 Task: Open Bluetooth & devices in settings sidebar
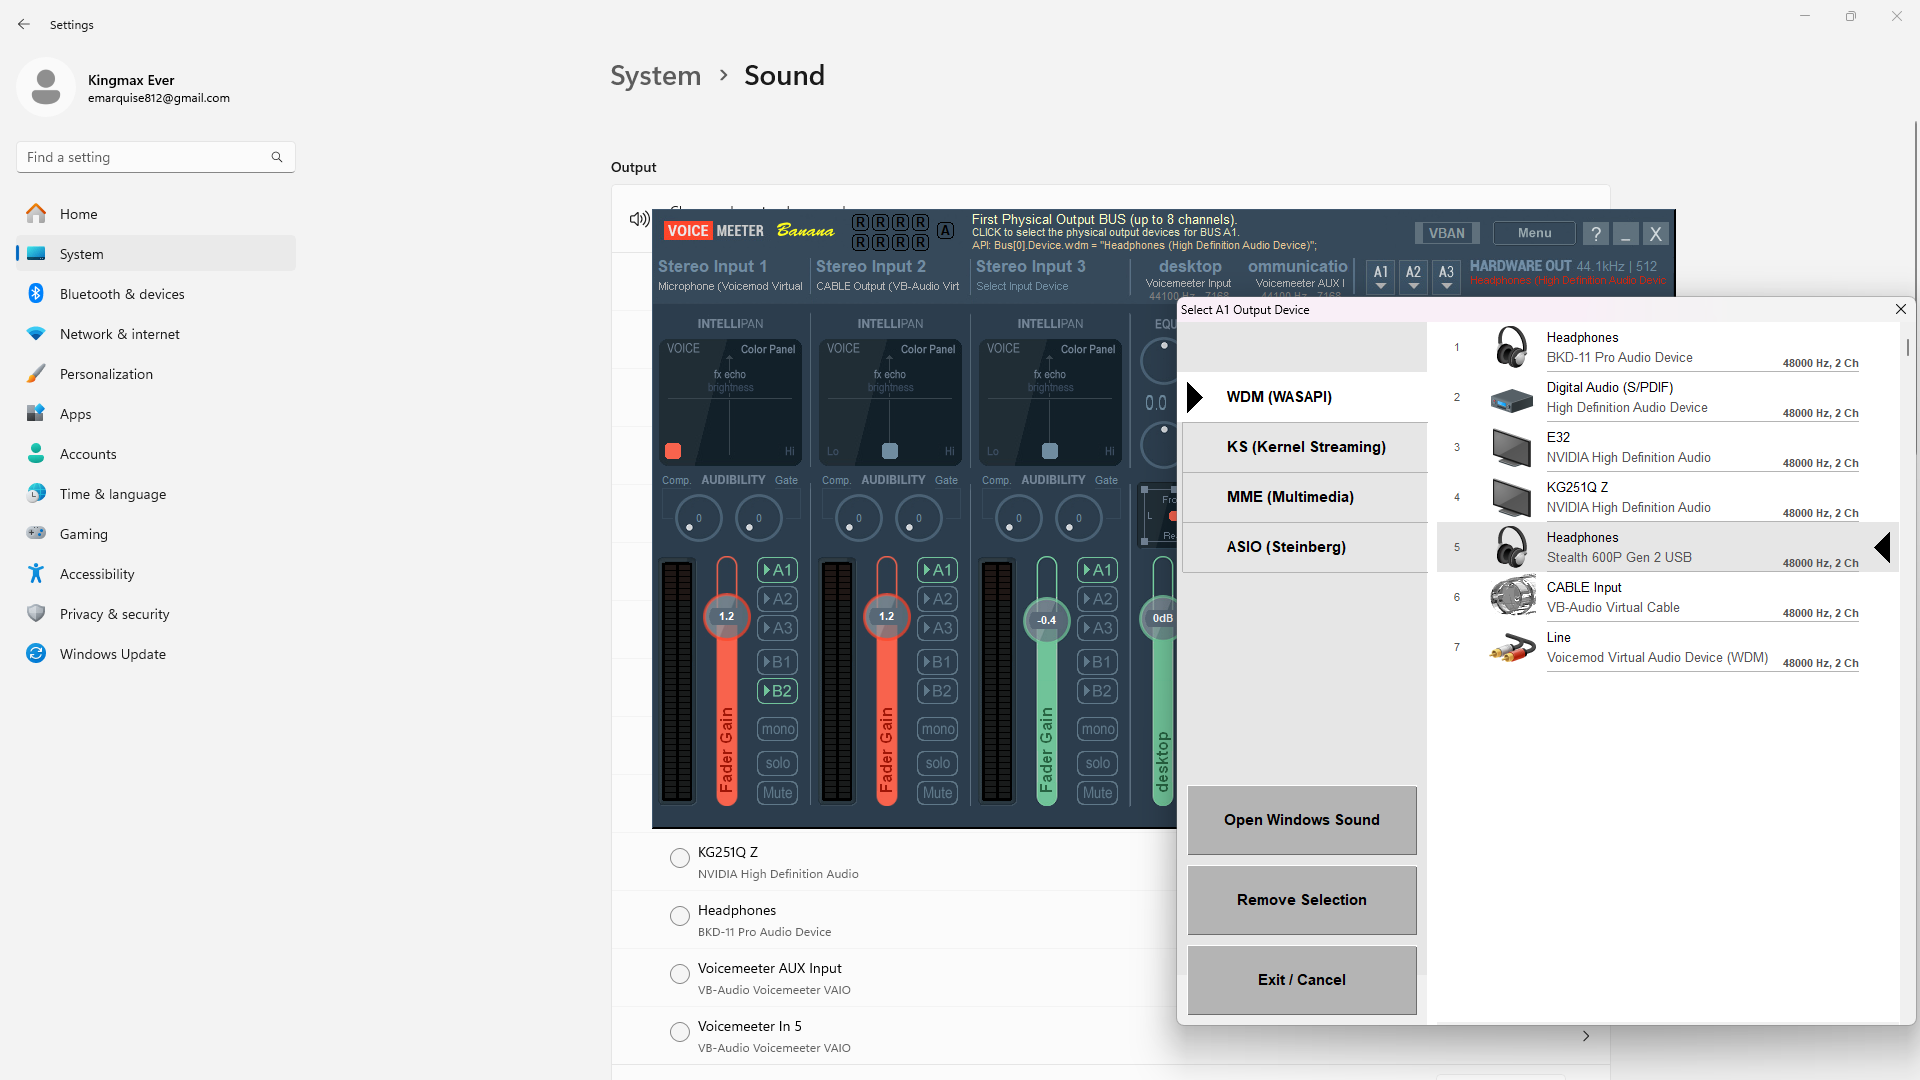tap(122, 294)
